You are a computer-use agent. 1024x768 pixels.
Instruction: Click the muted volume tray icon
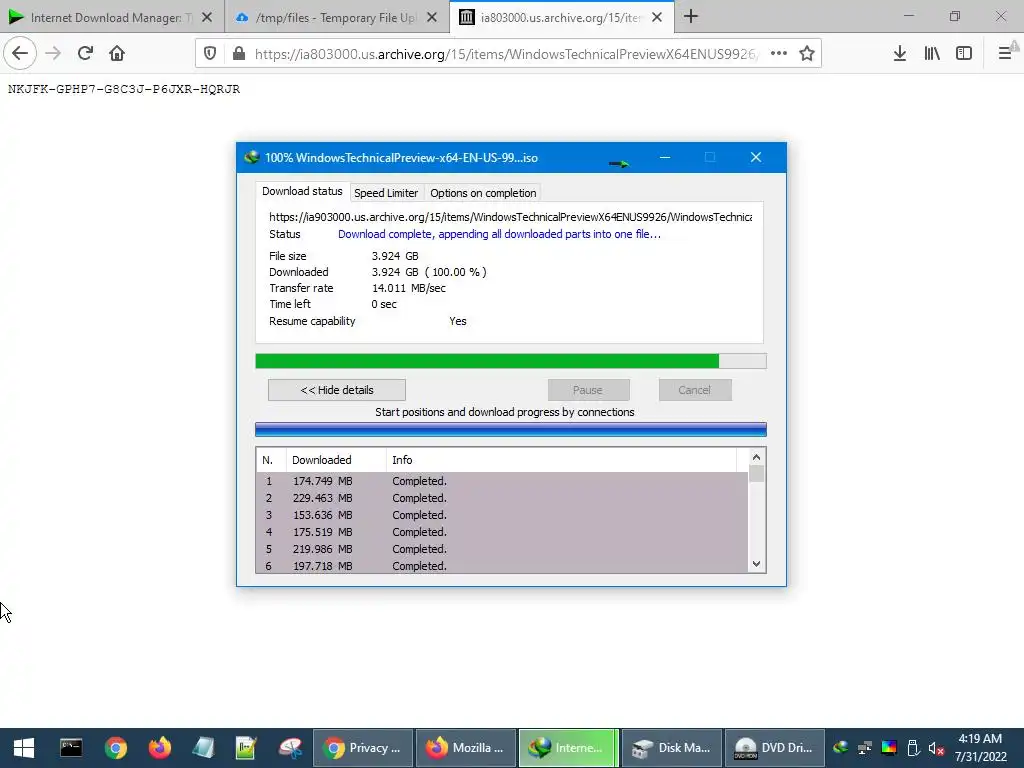click(x=936, y=748)
